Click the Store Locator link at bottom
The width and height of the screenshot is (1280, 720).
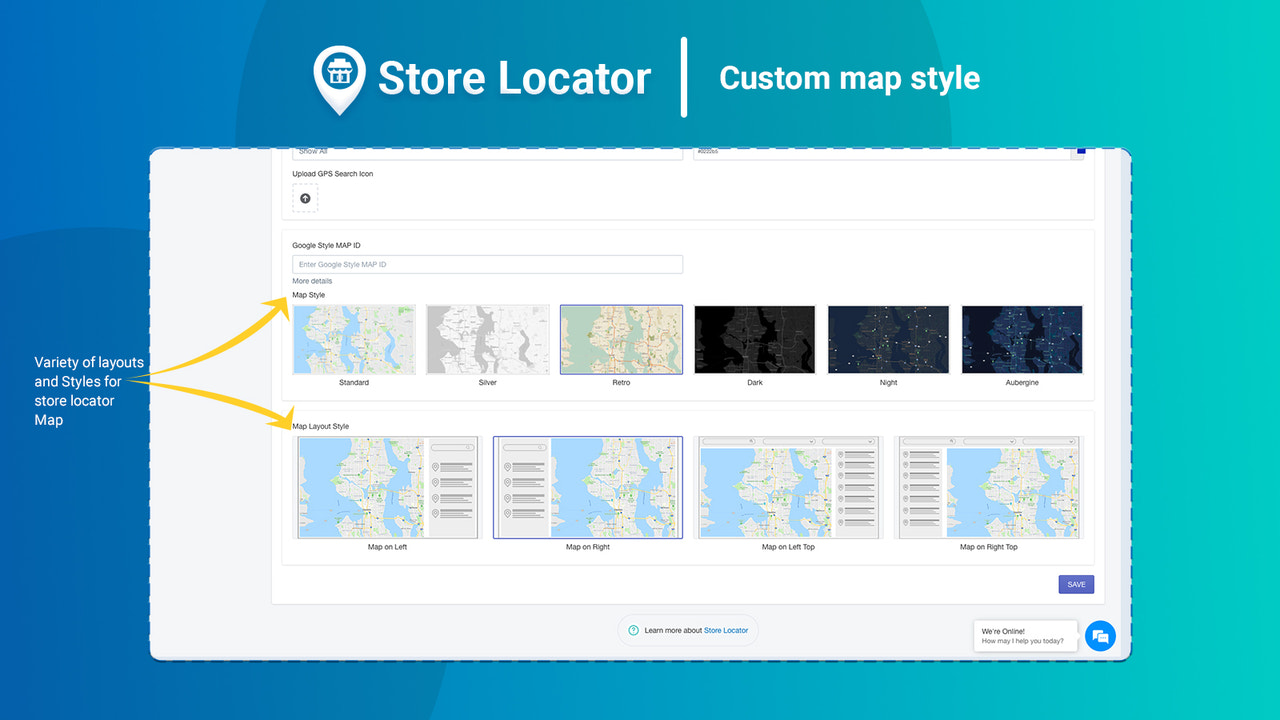[x=727, y=630]
